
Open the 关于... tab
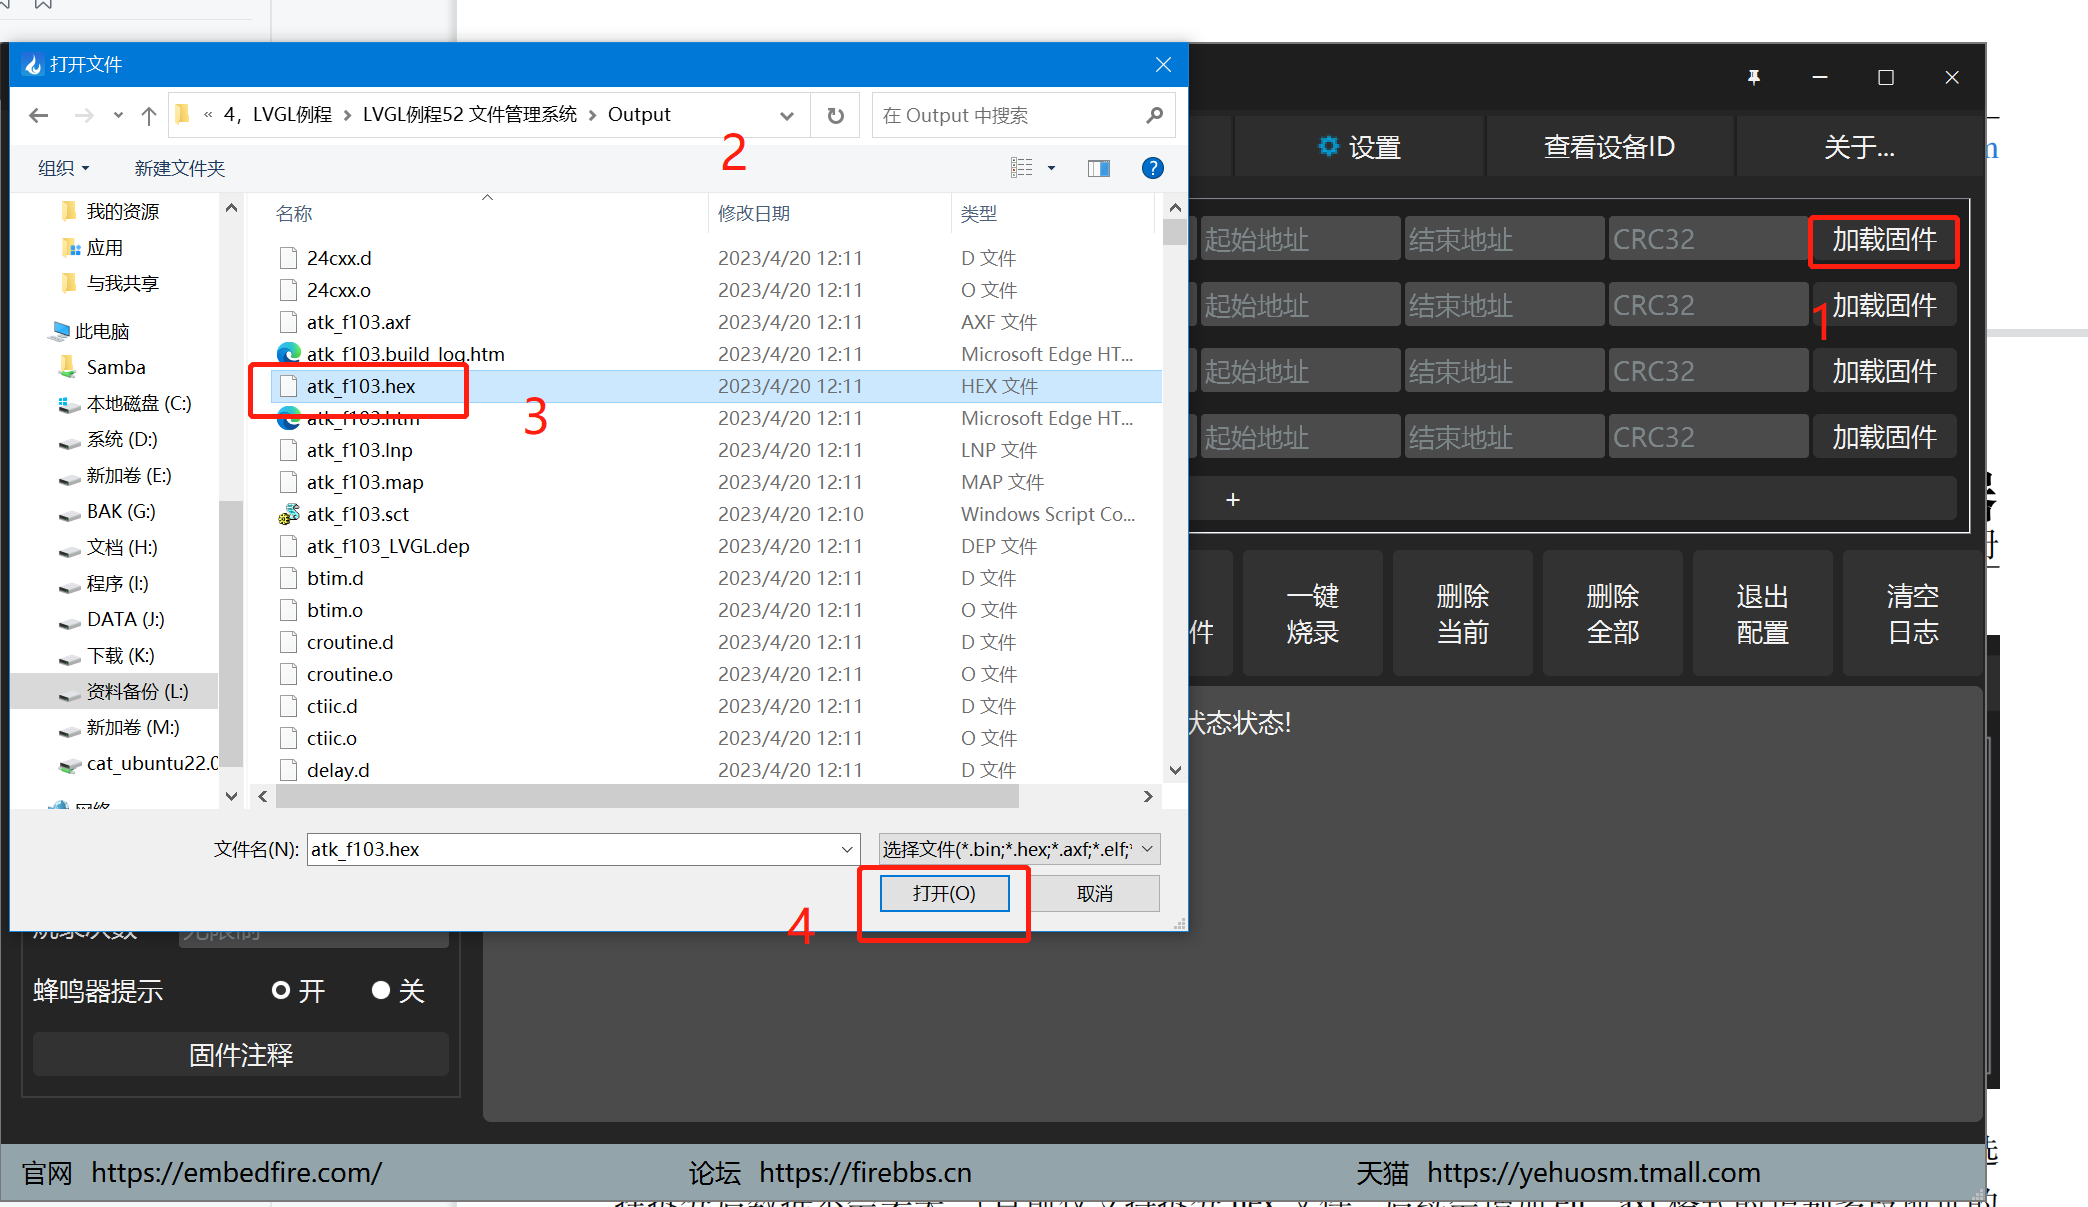(1859, 147)
